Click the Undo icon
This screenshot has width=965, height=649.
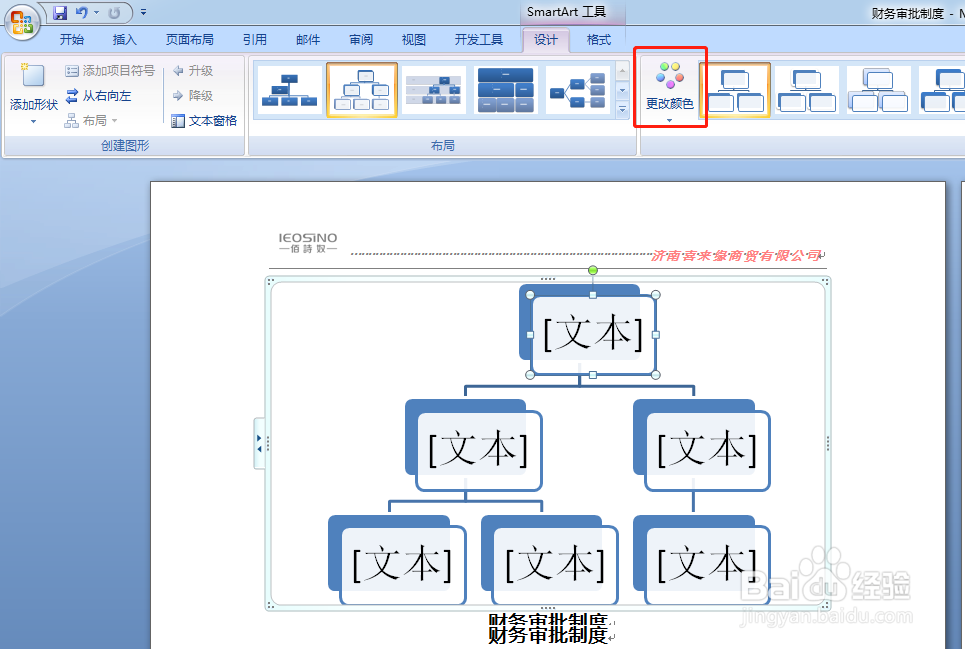click(x=82, y=13)
